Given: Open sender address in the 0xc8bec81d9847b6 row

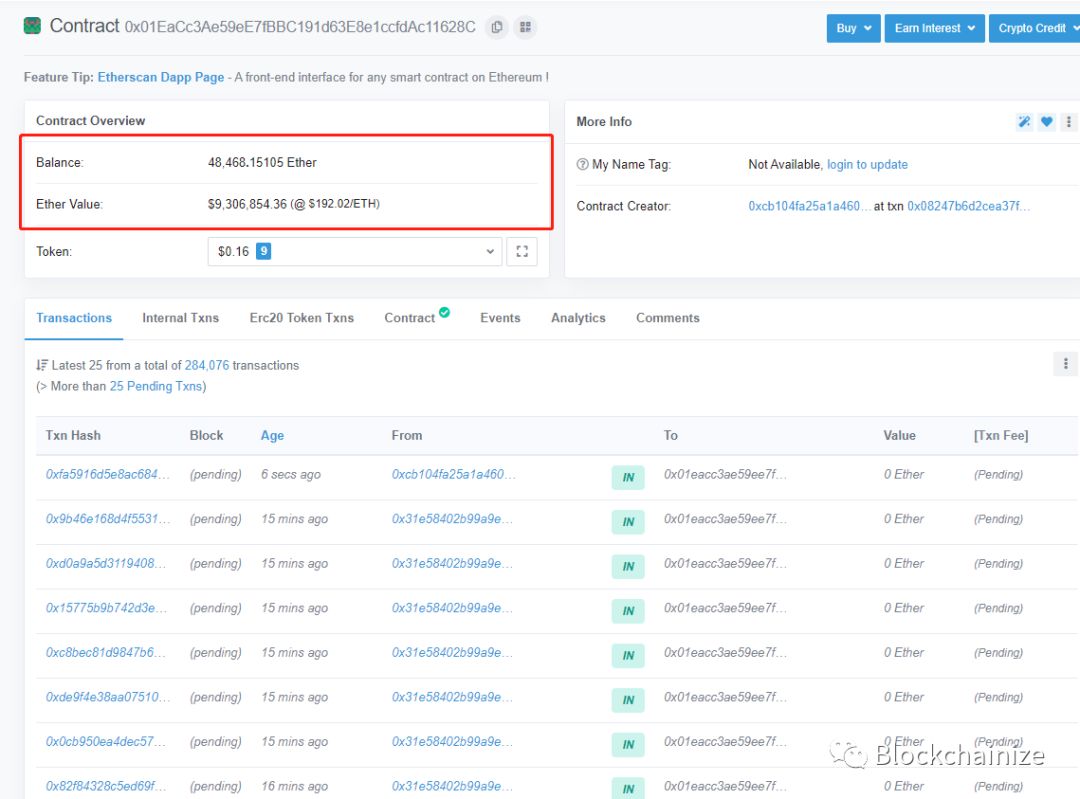Looking at the screenshot, I should point(452,652).
